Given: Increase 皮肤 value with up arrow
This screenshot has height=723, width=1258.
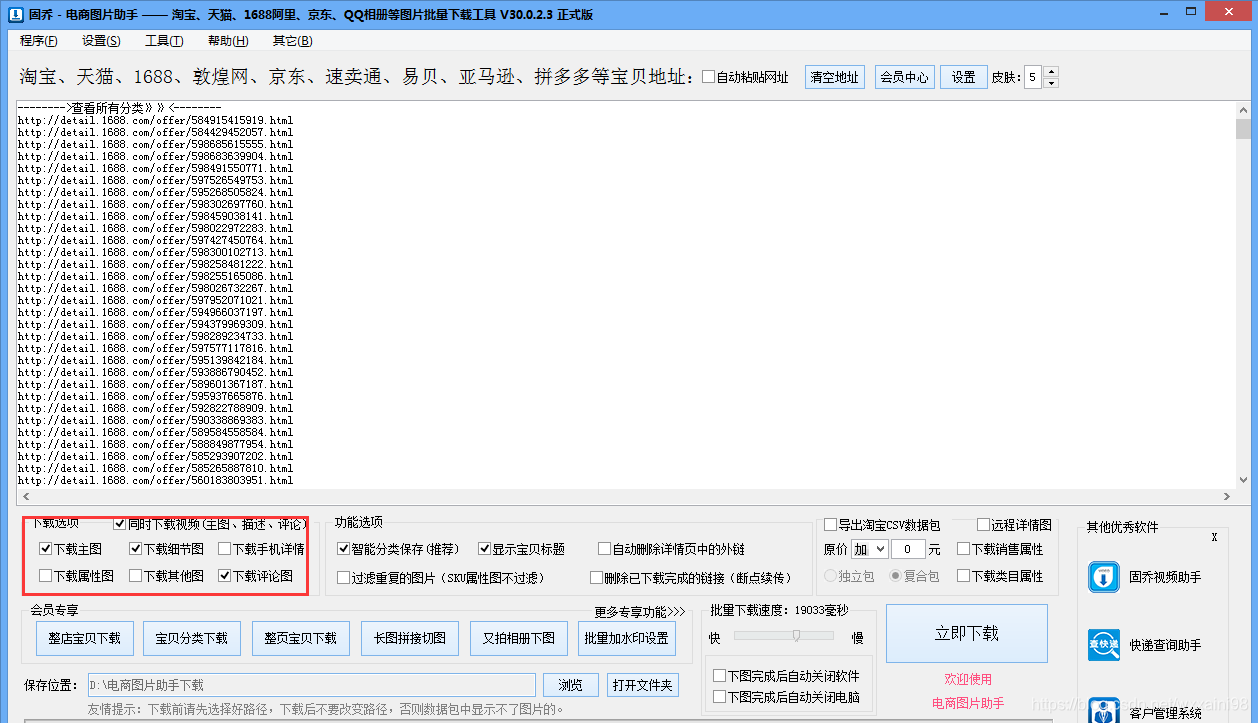Looking at the screenshot, I should 1050,71.
